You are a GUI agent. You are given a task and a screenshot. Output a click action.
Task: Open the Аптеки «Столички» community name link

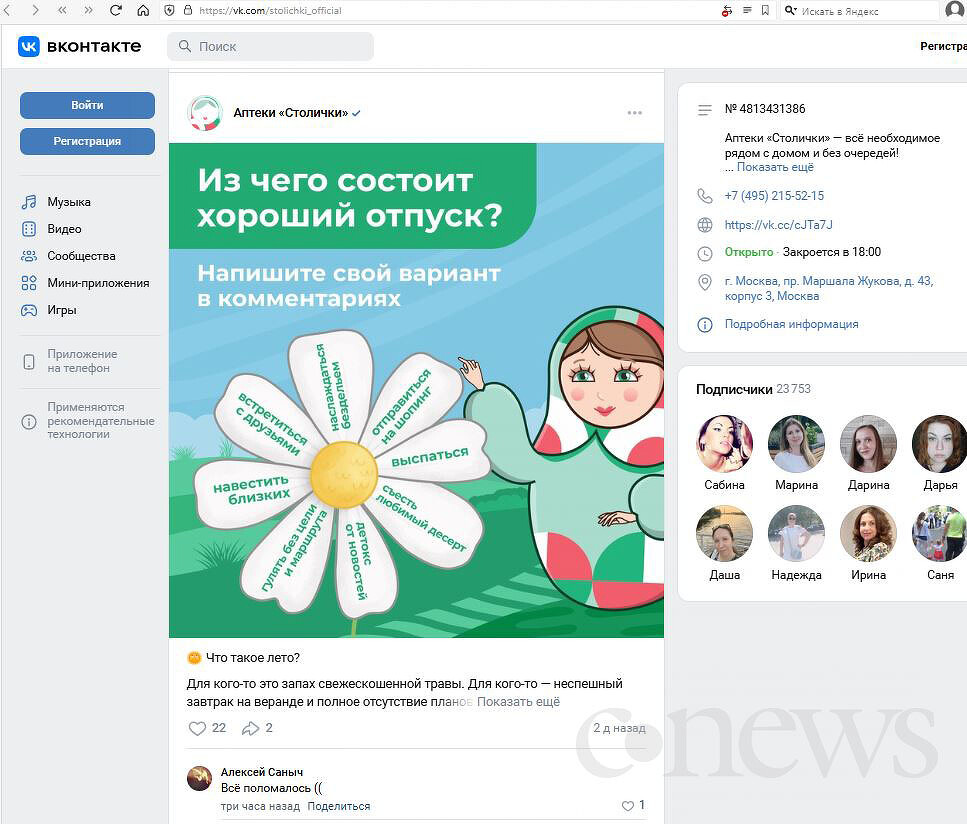[290, 113]
